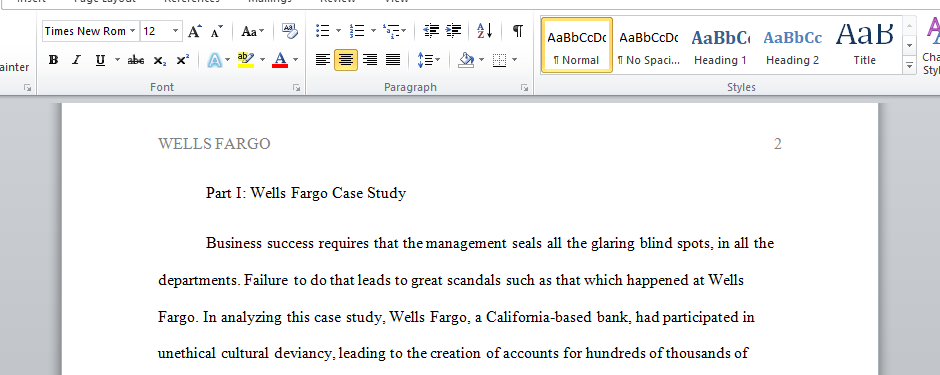Apply the Heading 1 style
940x375 pixels.
(721, 46)
